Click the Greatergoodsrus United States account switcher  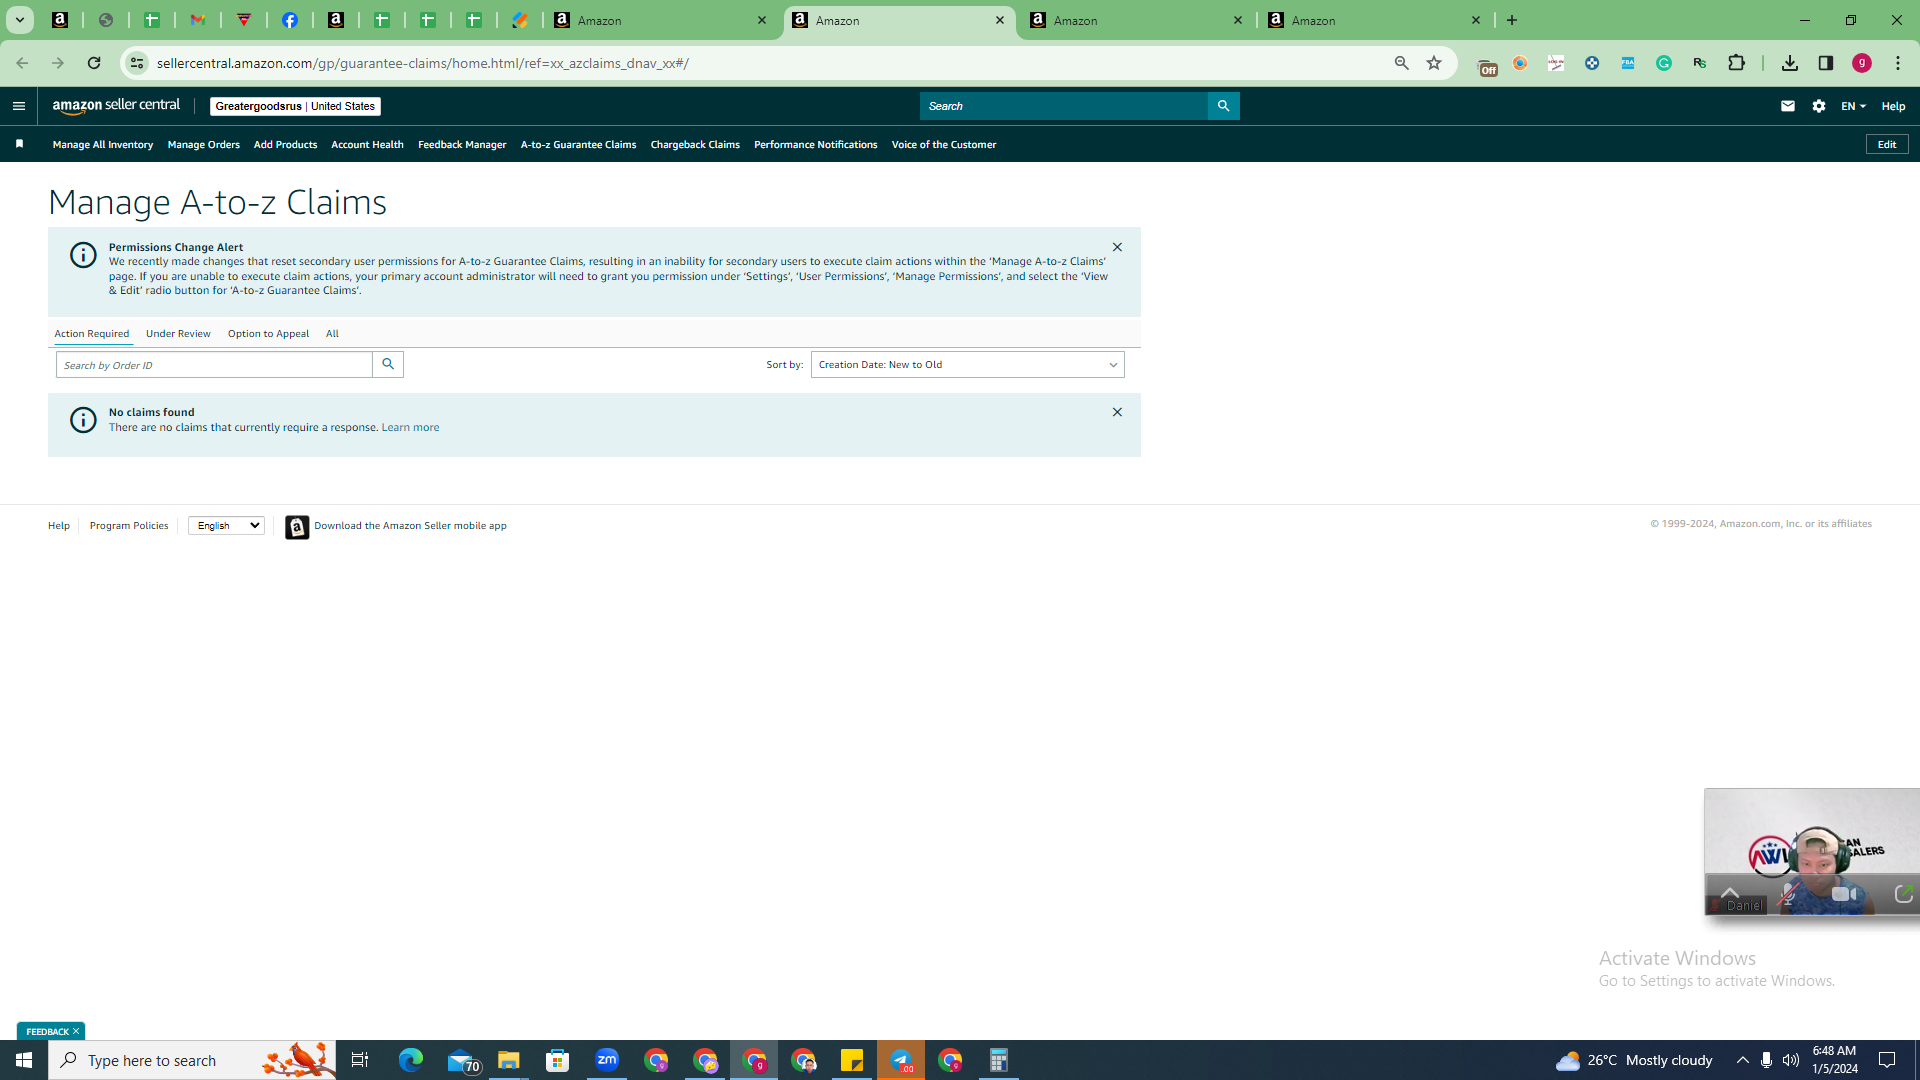(x=295, y=106)
